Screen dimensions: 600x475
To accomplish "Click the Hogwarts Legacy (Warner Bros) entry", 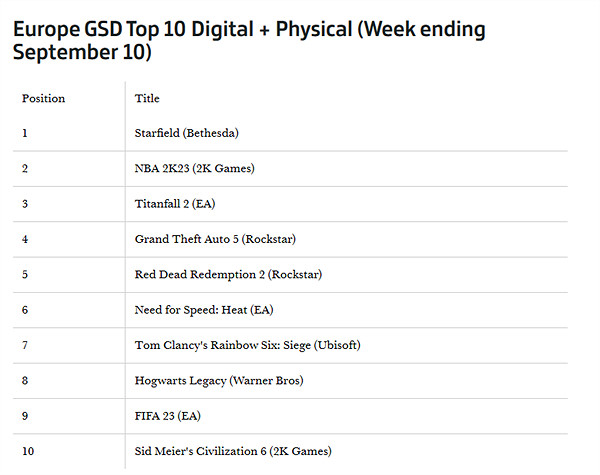I will pos(218,381).
